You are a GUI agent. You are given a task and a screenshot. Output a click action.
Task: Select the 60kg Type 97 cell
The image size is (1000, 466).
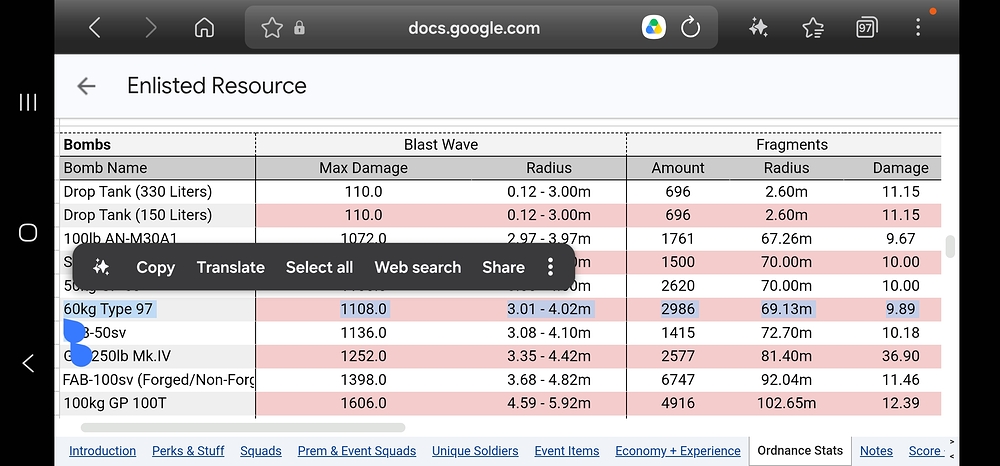pos(158,309)
